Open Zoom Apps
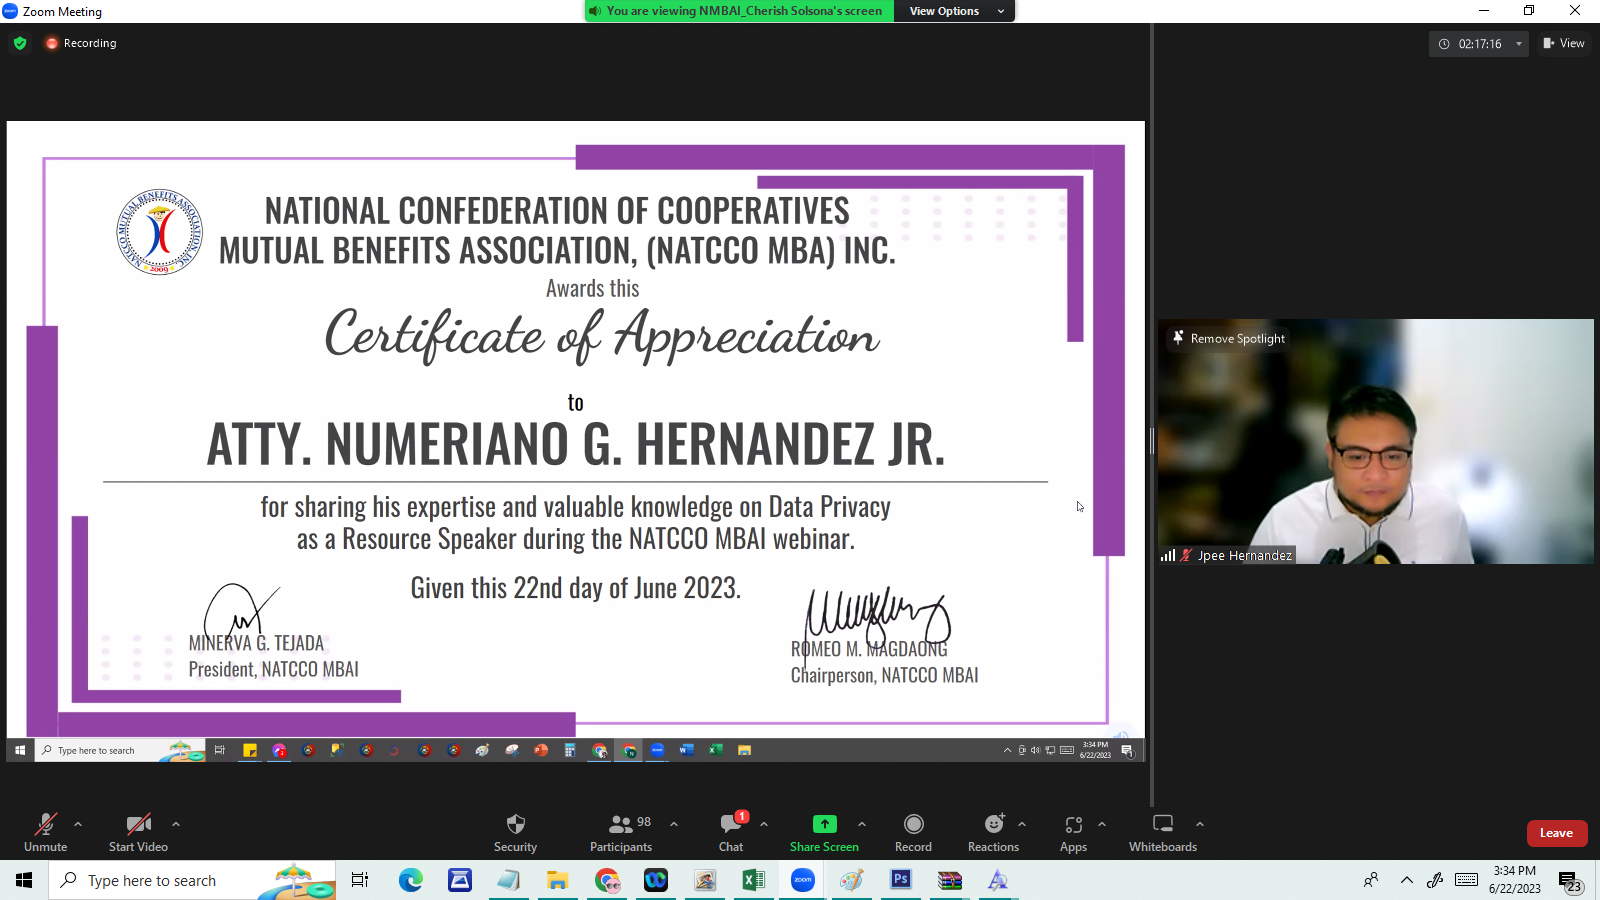This screenshot has height=900, width=1600. pos(1073,832)
